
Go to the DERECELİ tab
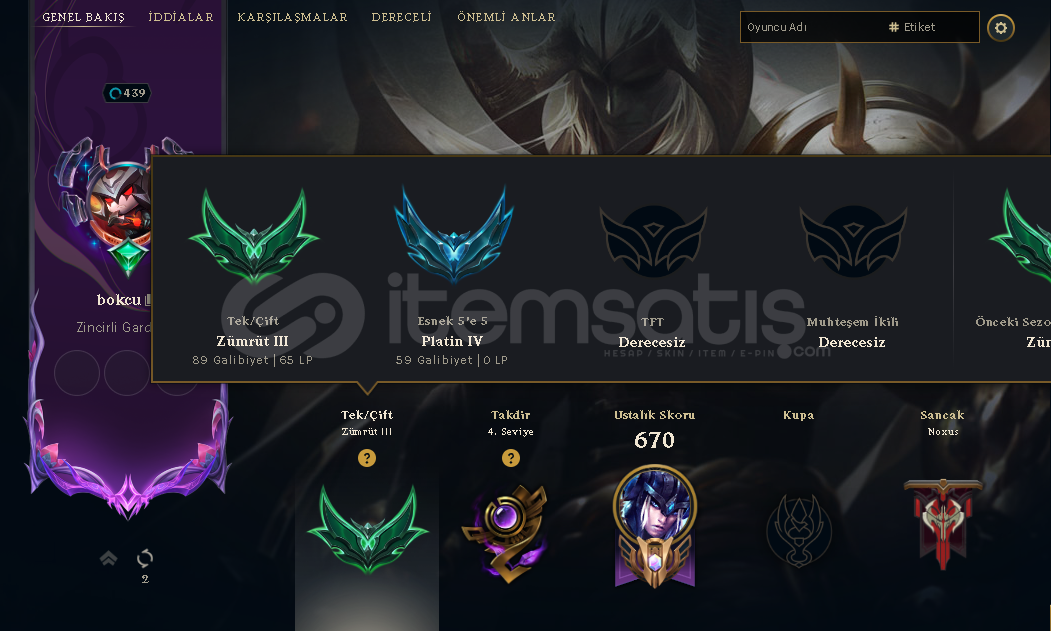(401, 17)
